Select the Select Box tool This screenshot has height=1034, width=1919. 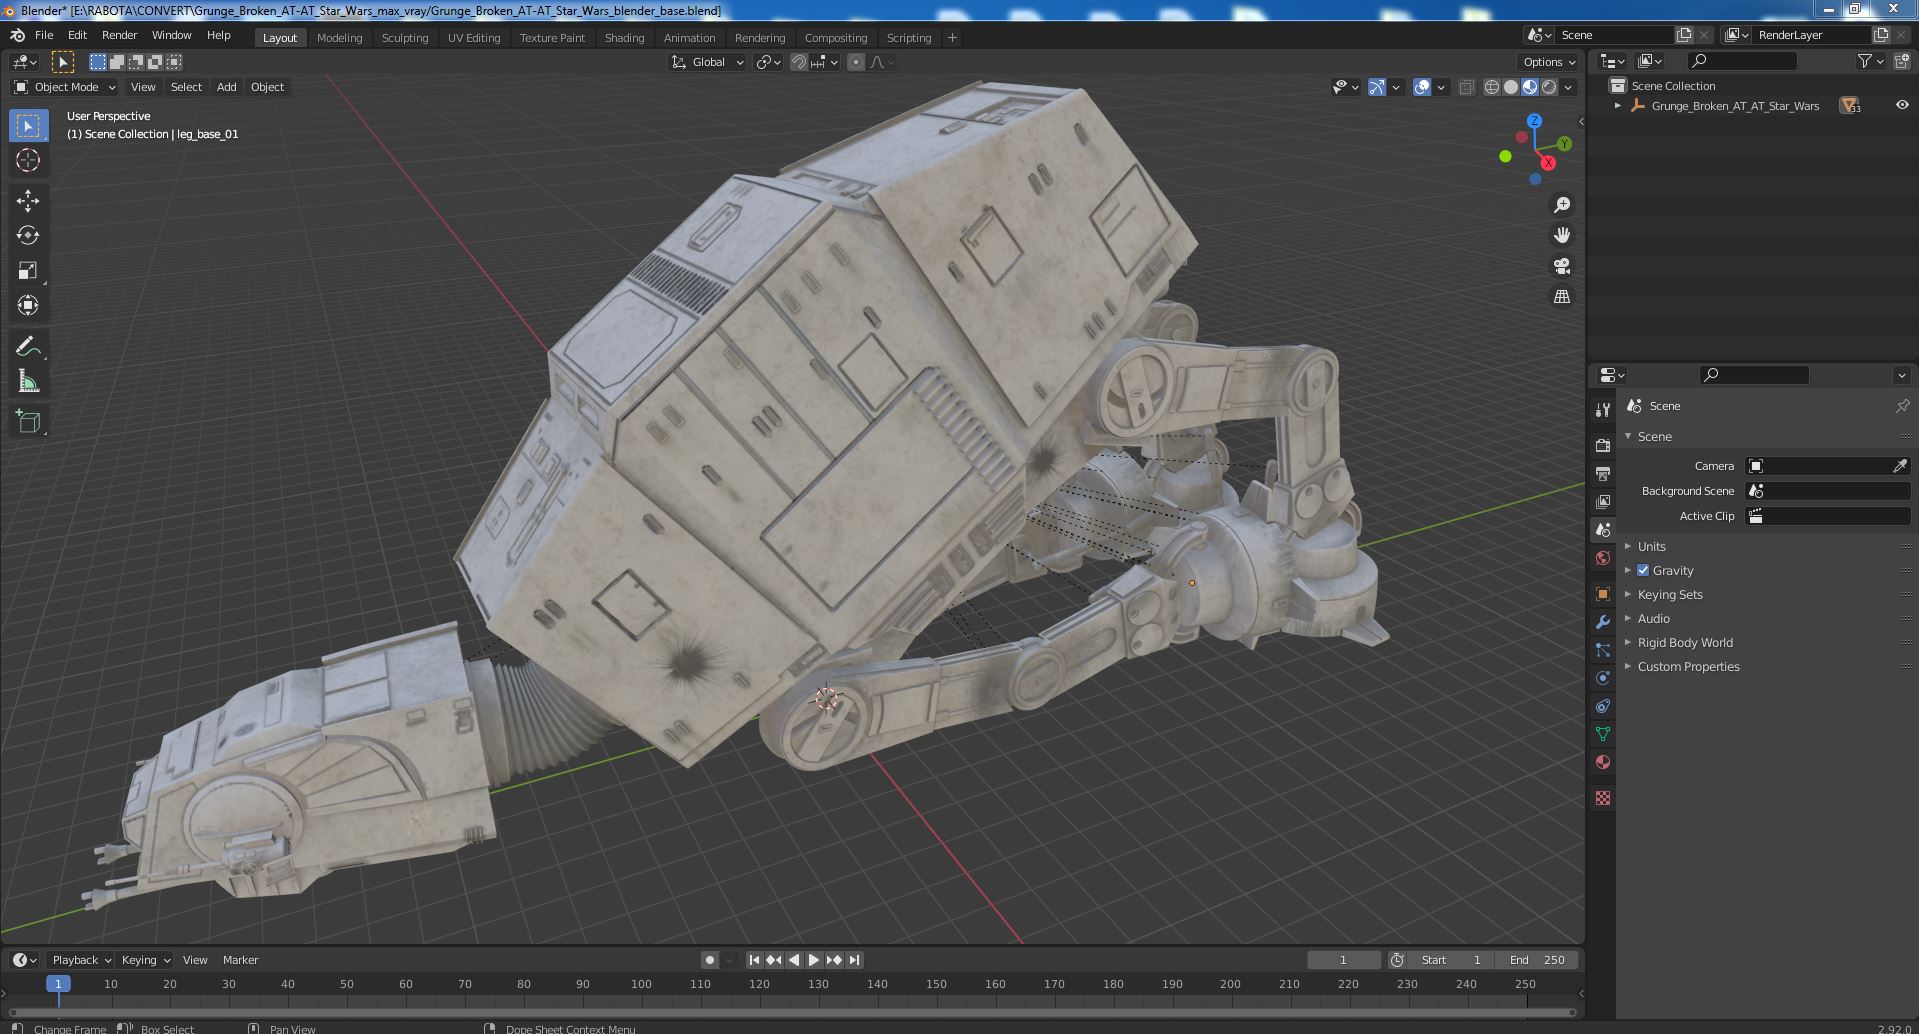coord(28,126)
